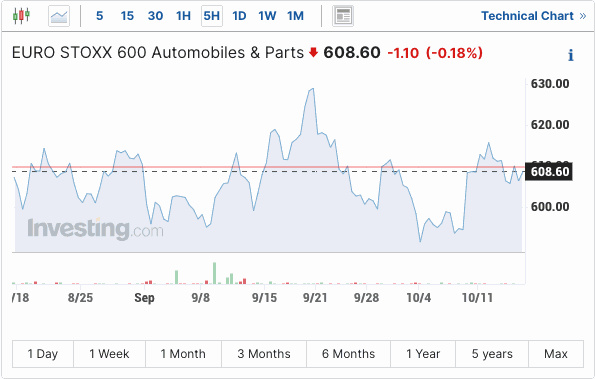
Task: Show the 3 Months range
Action: coord(264,354)
